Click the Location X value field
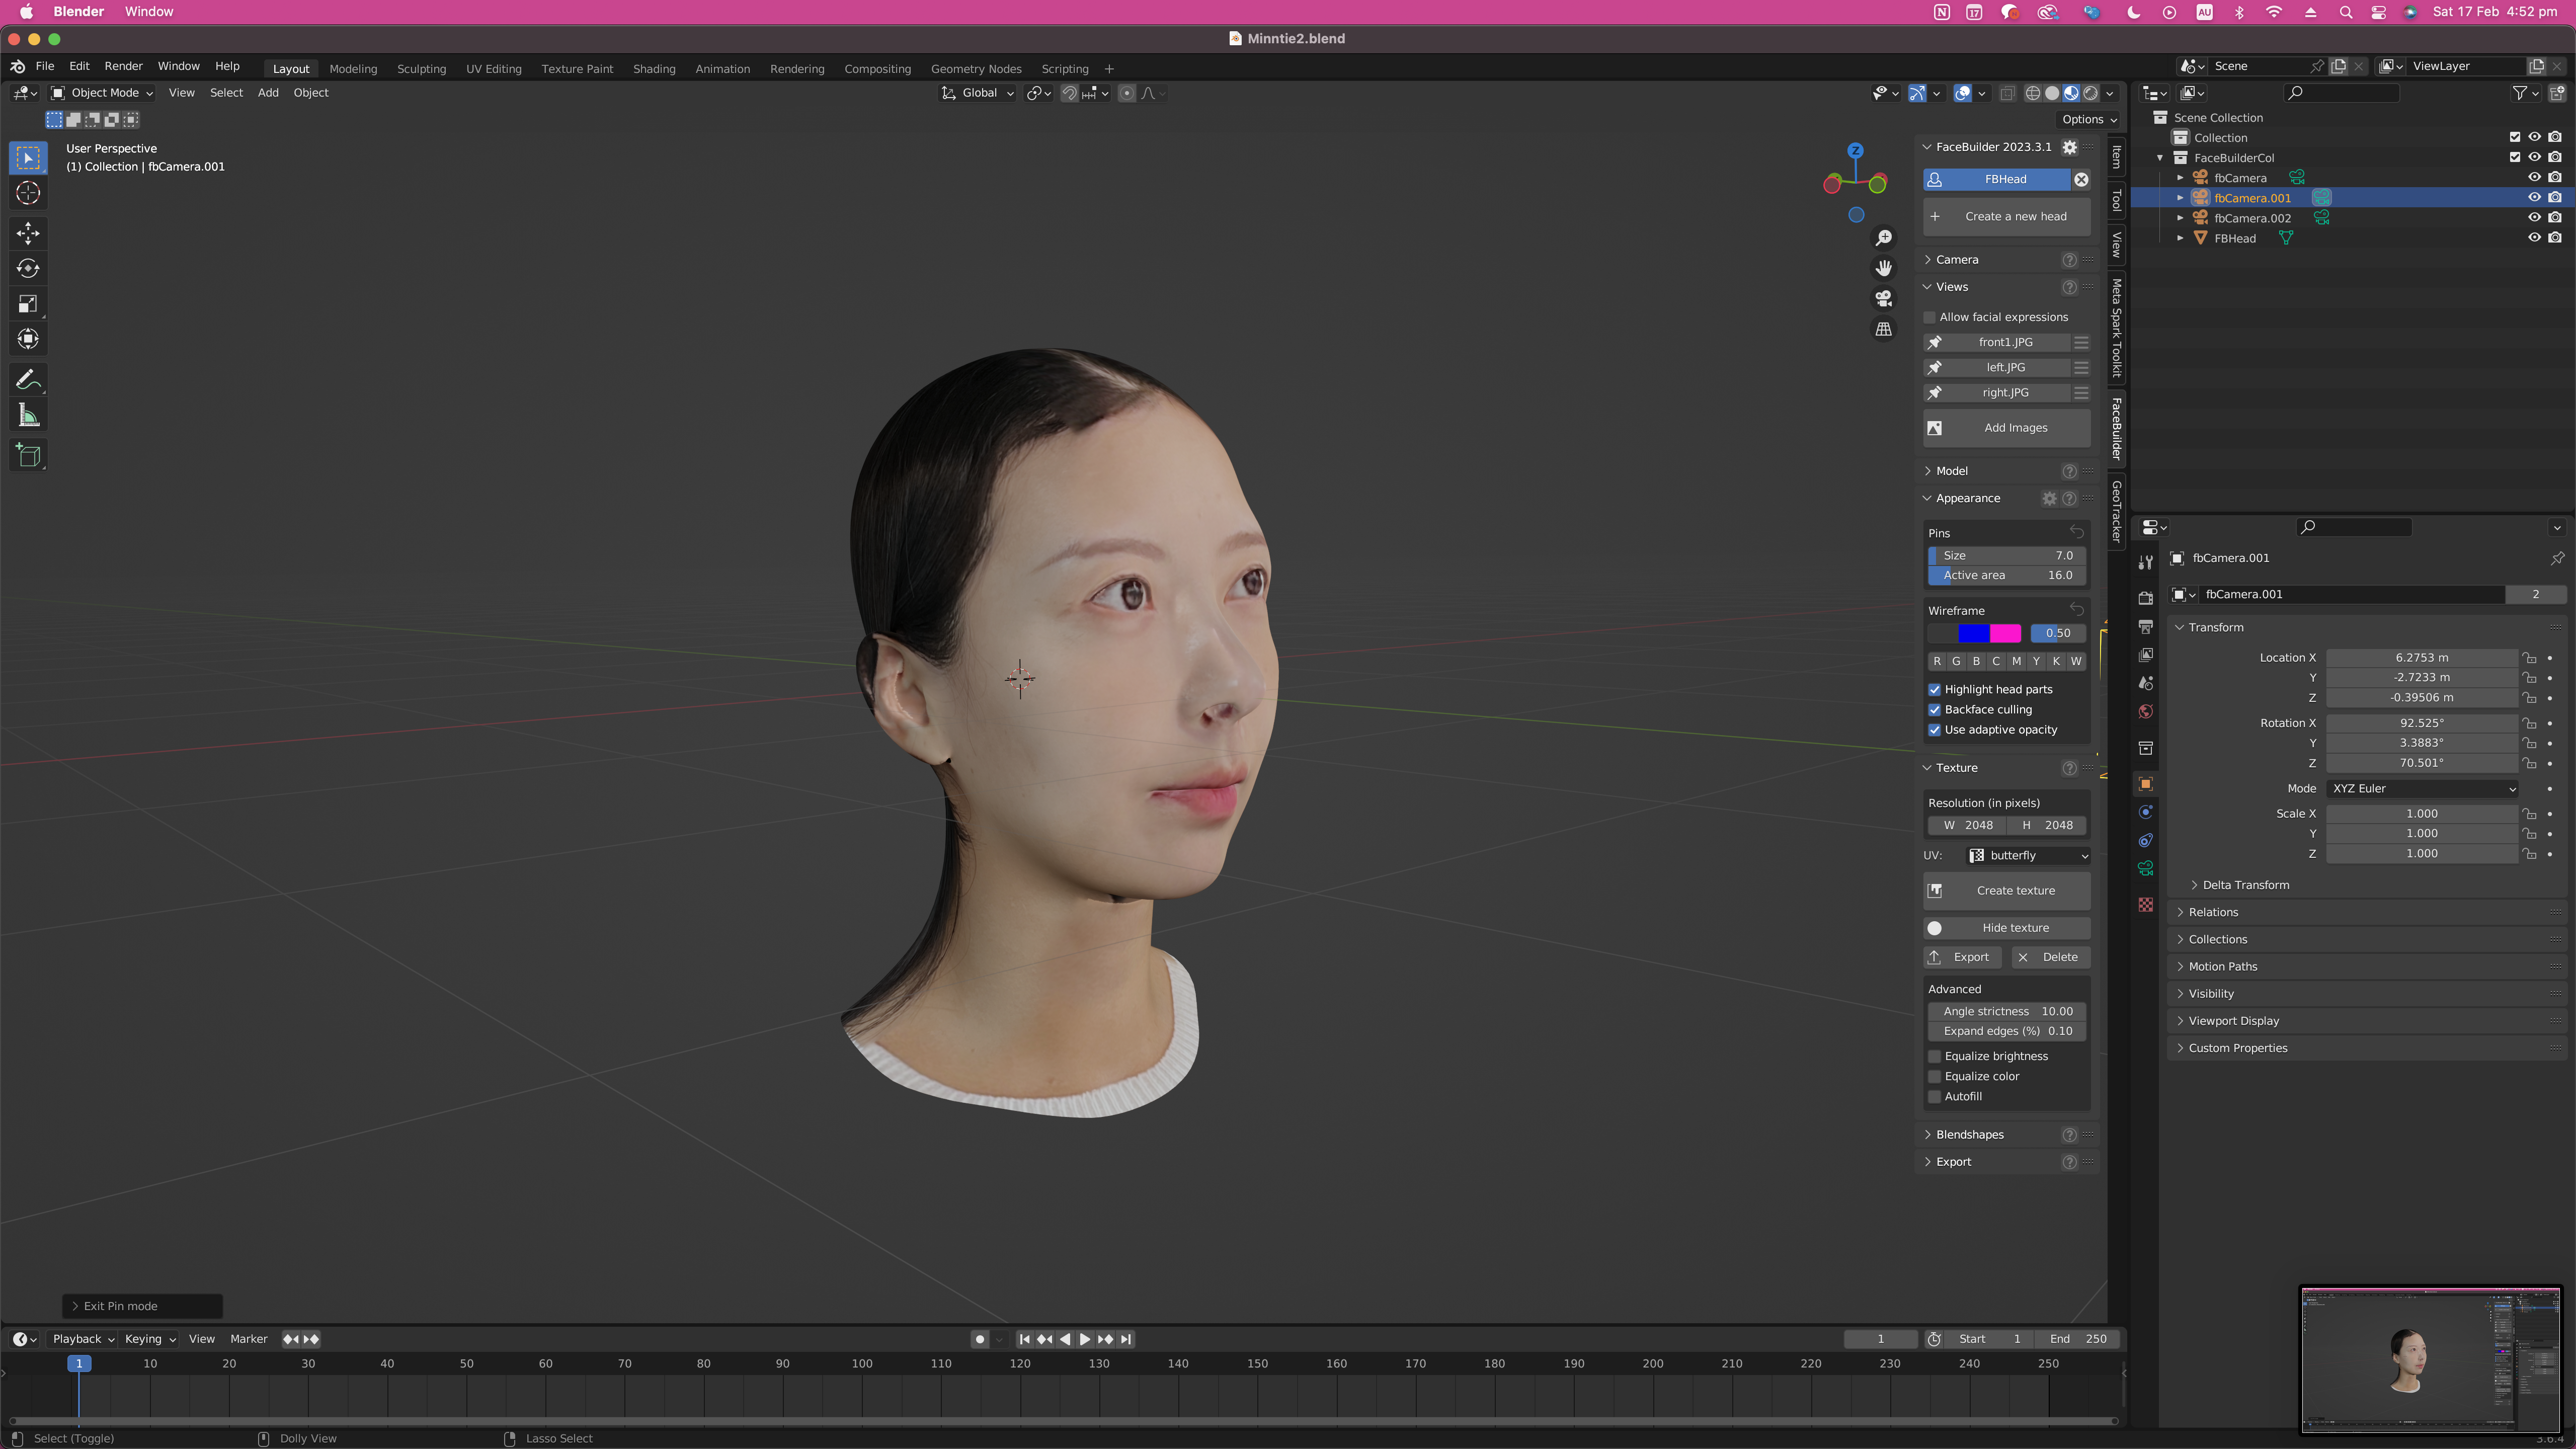 (2421, 658)
